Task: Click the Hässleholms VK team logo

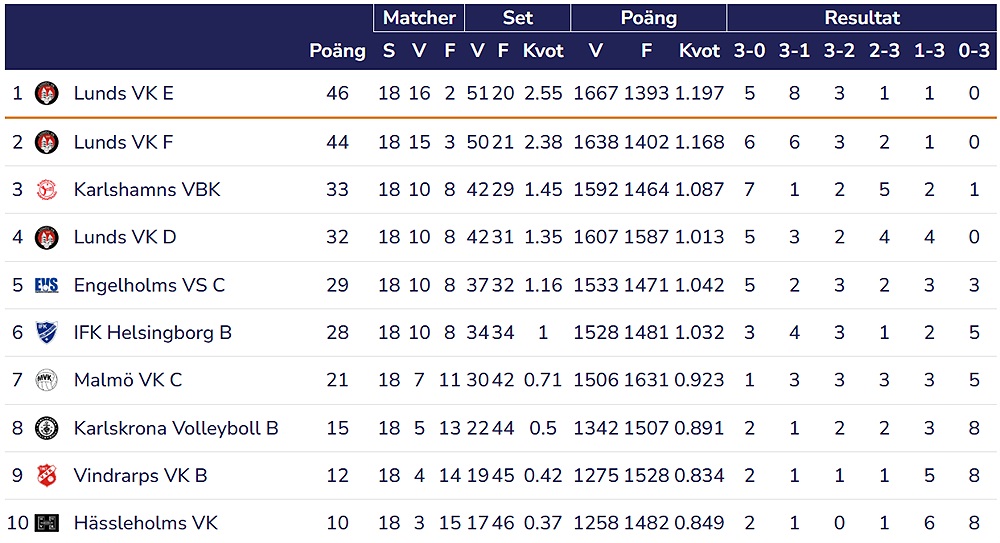Action: pos(46,523)
